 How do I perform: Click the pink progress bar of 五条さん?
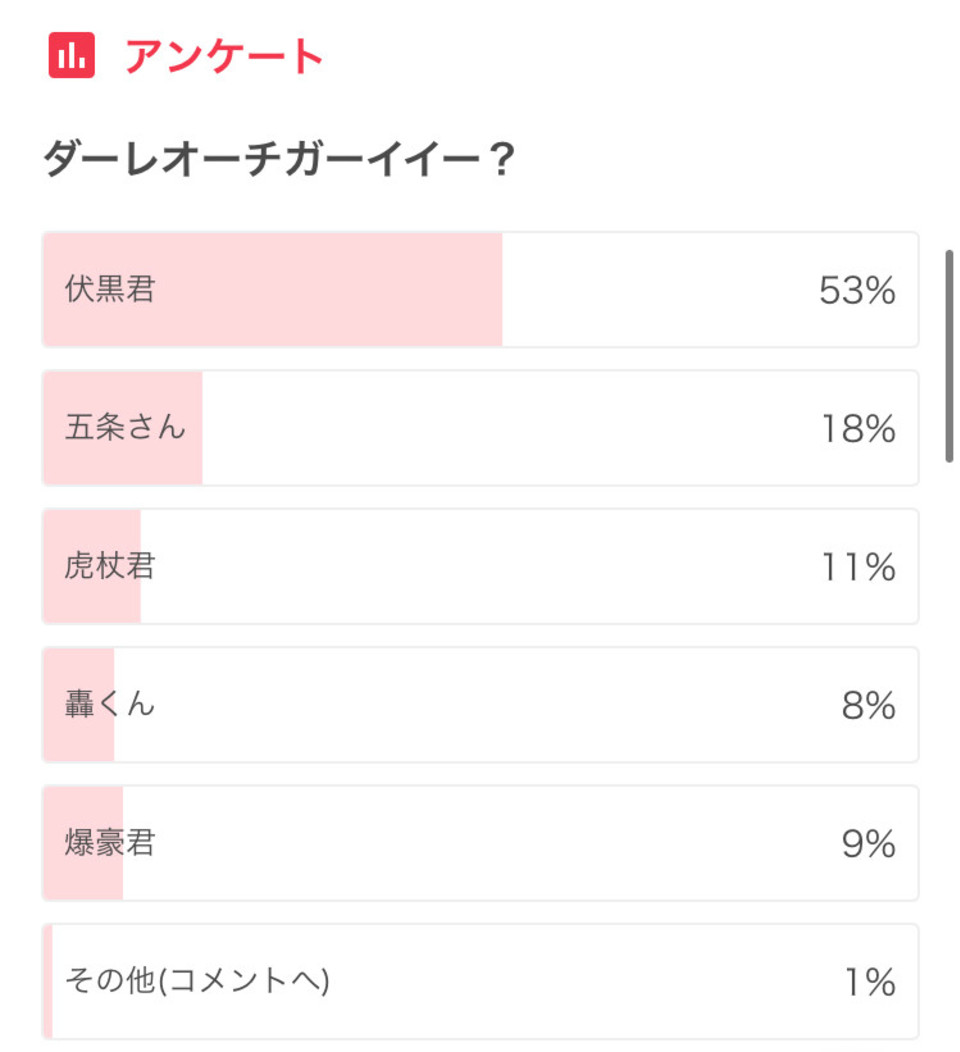123,428
